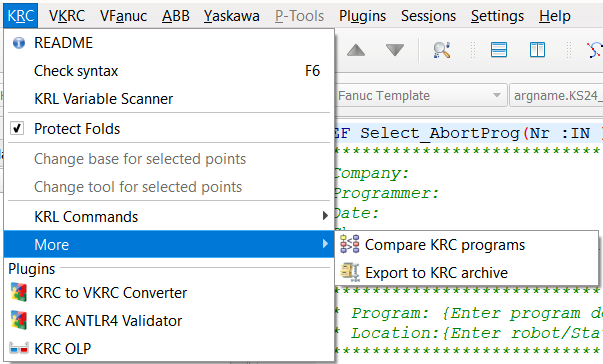Viewport: 603px width, 364px height.
Task: Click the up arrow toolbar icon
Action: click(356, 50)
